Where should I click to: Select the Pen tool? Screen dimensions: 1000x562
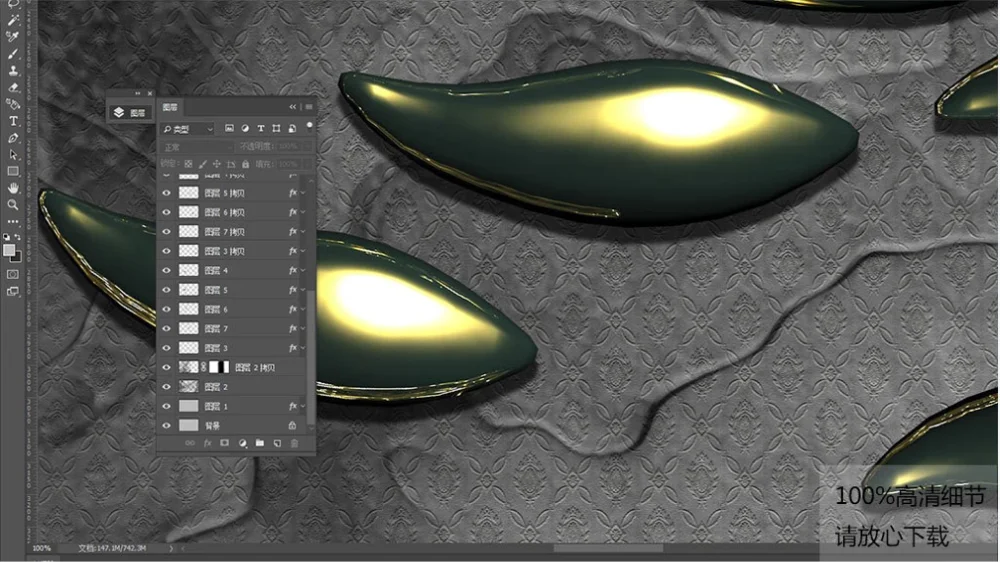click(x=13, y=138)
